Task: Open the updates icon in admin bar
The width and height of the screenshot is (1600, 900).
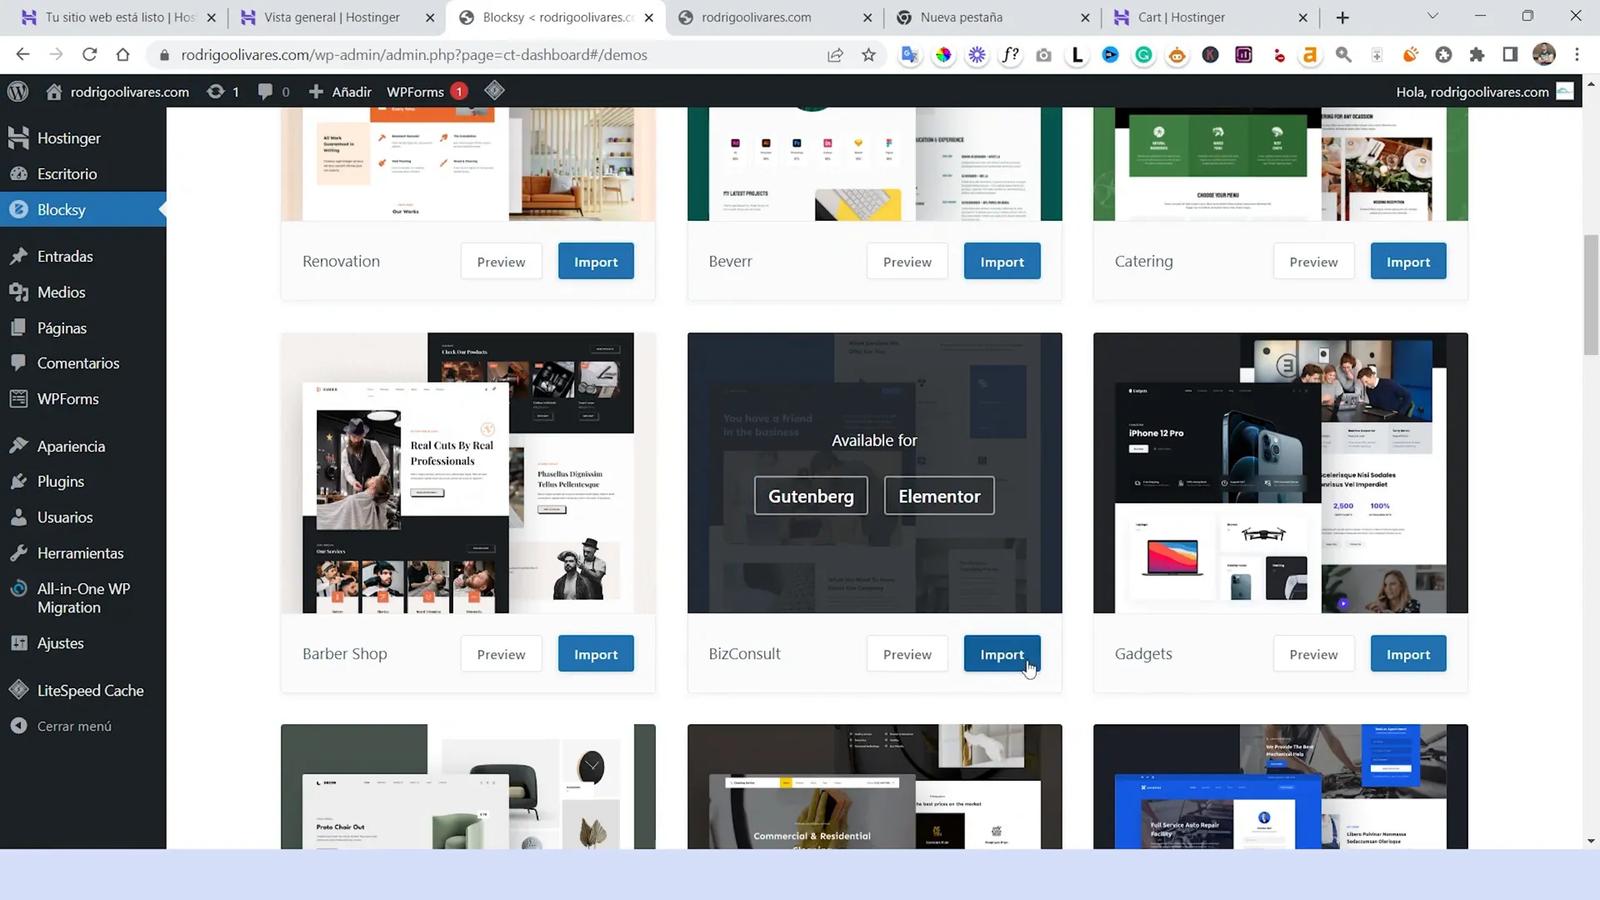Action: (x=216, y=91)
